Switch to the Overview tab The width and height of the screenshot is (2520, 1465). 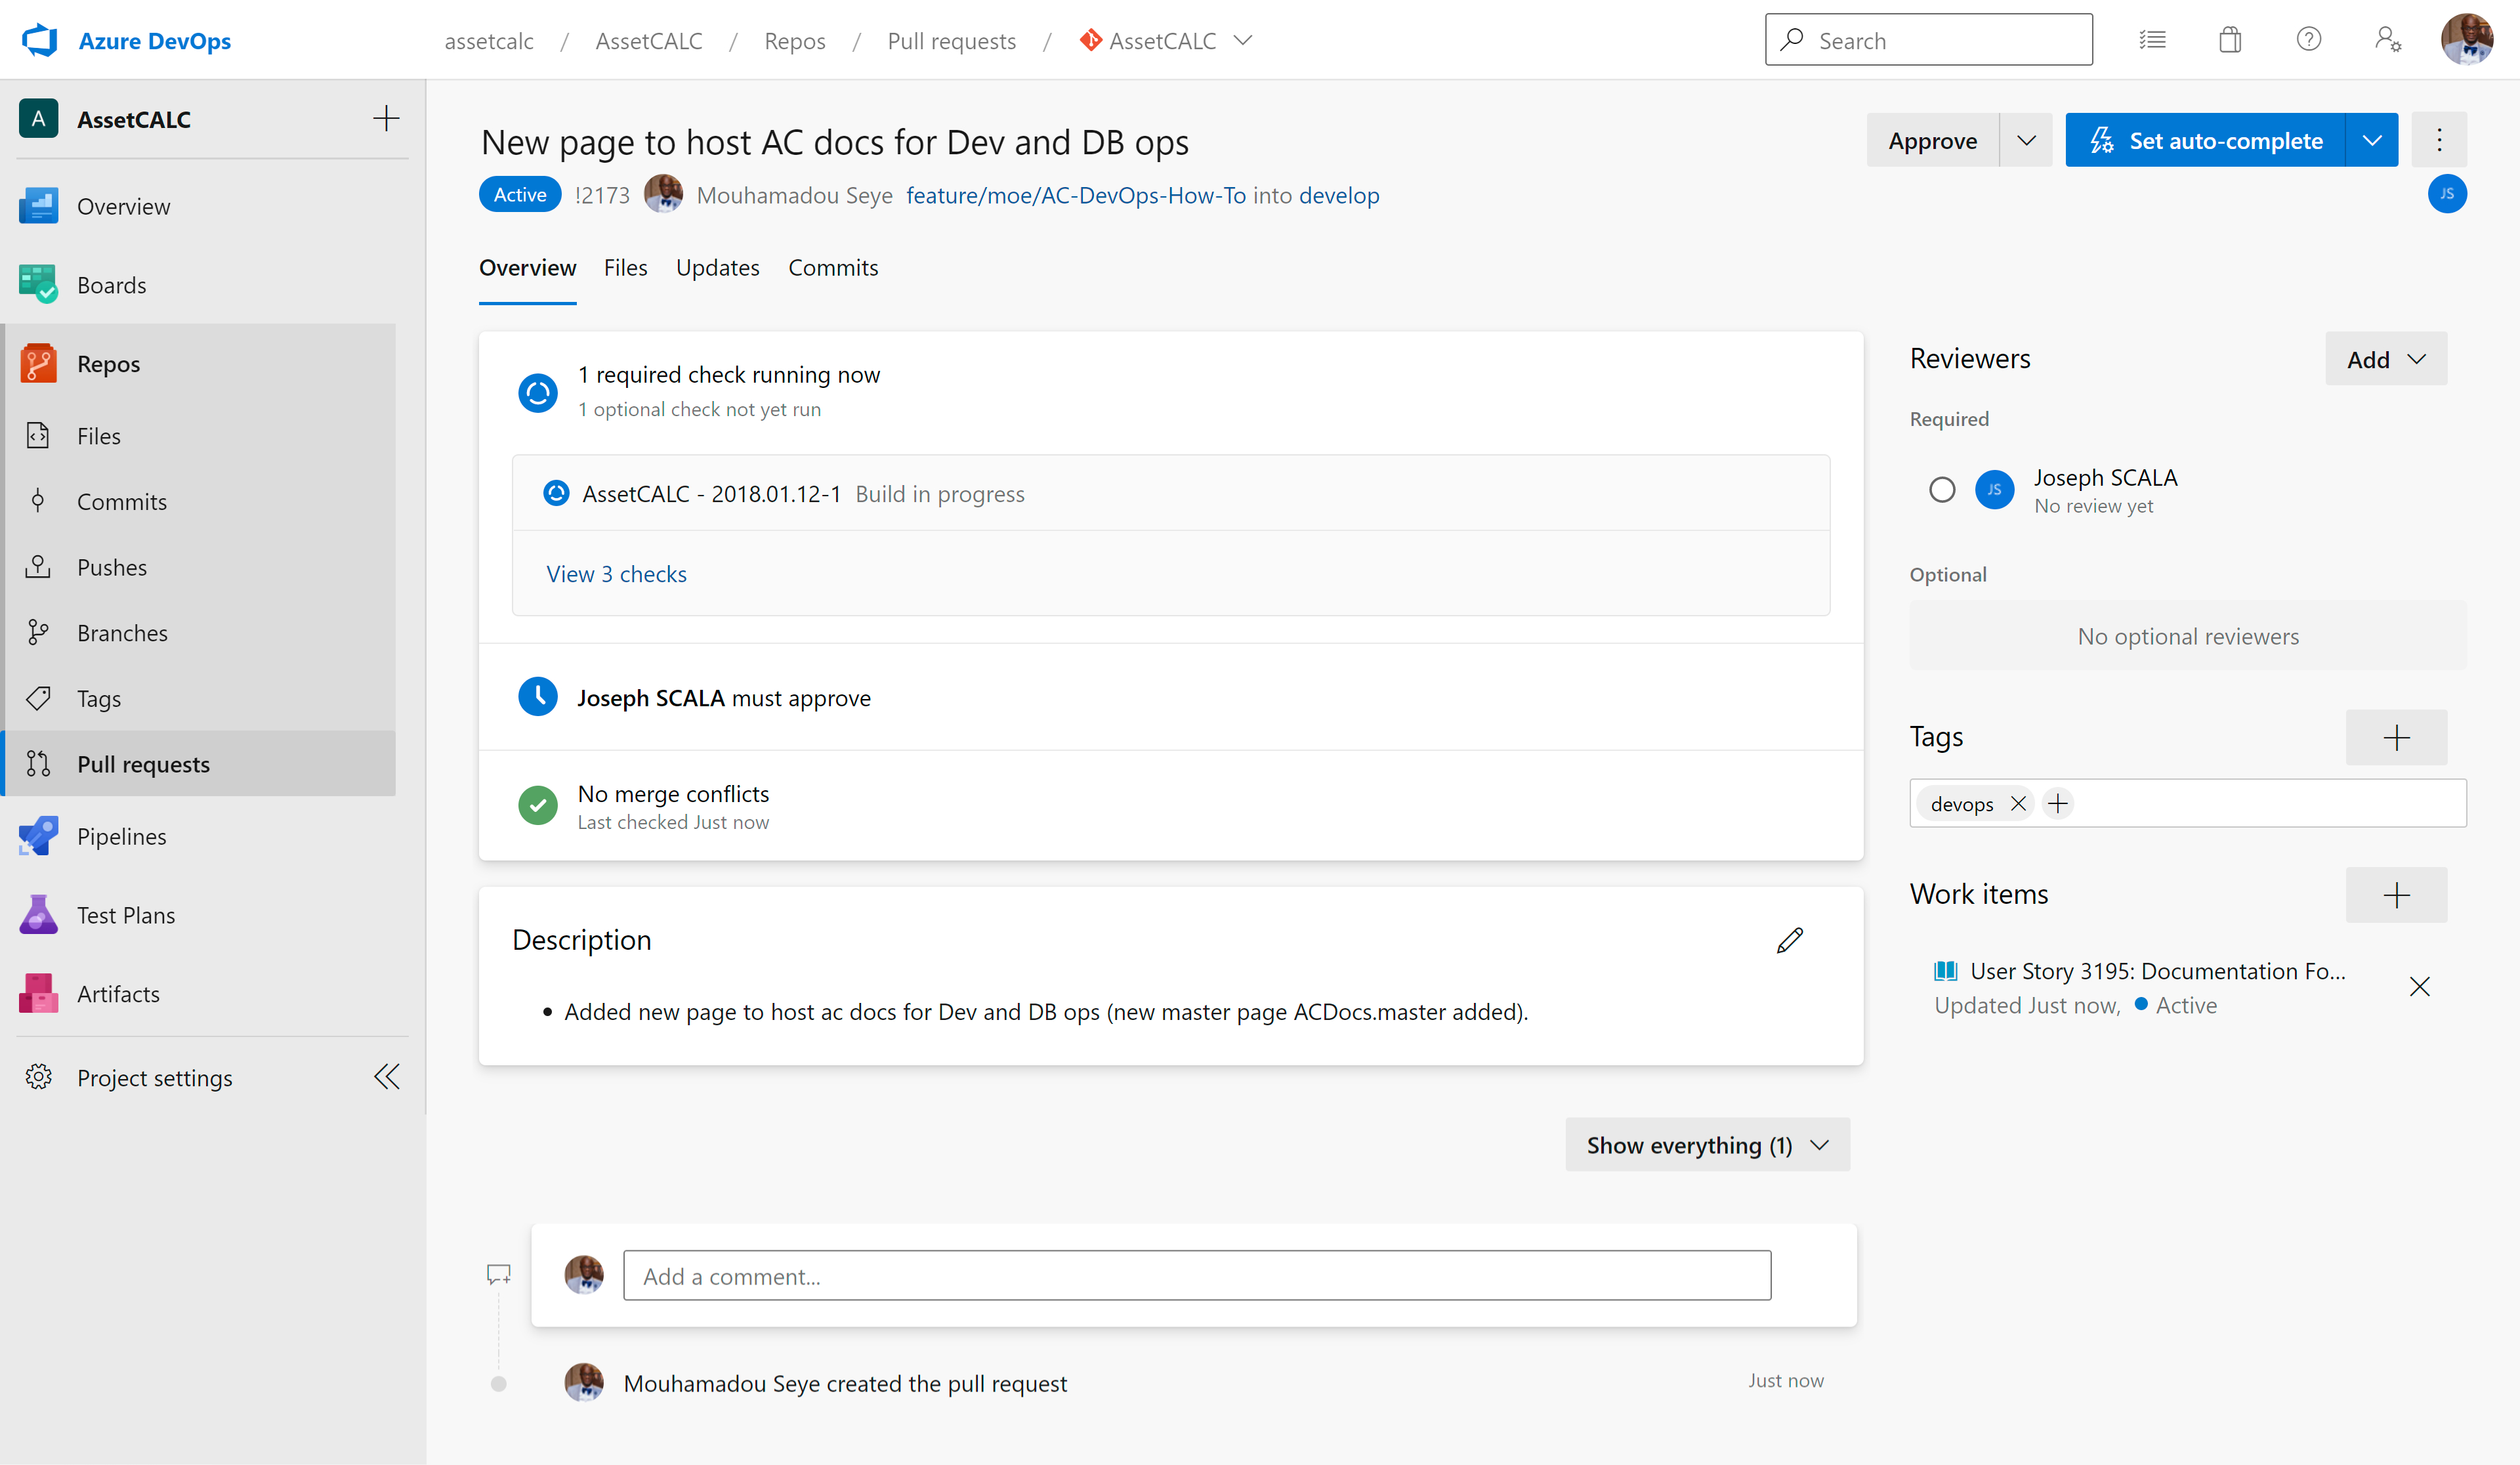pos(527,268)
